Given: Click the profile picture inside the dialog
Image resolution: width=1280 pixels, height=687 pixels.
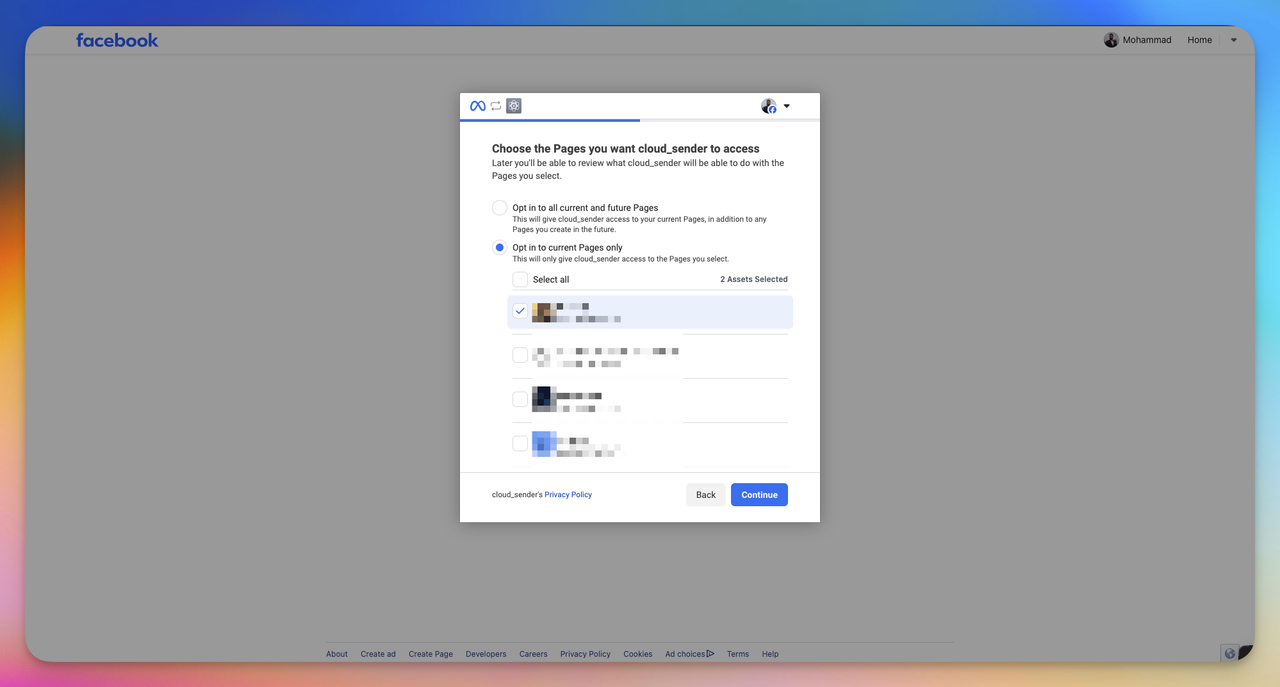Looking at the screenshot, I should [769, 106].
